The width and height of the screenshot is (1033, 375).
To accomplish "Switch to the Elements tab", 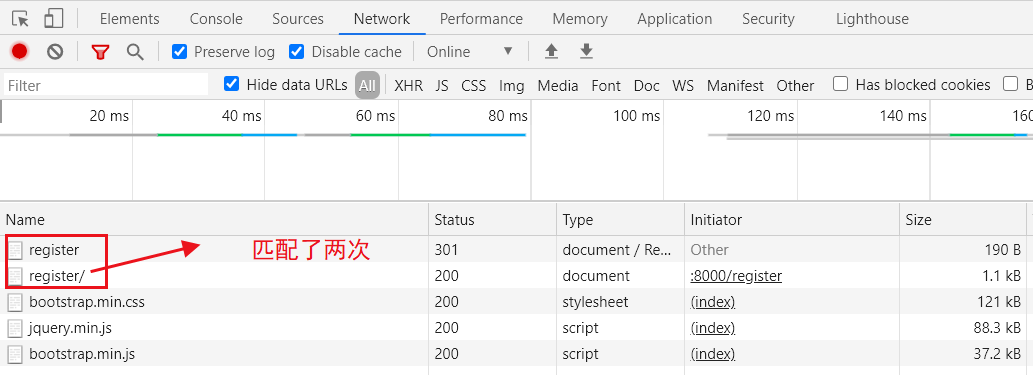I will click(130, 19).
